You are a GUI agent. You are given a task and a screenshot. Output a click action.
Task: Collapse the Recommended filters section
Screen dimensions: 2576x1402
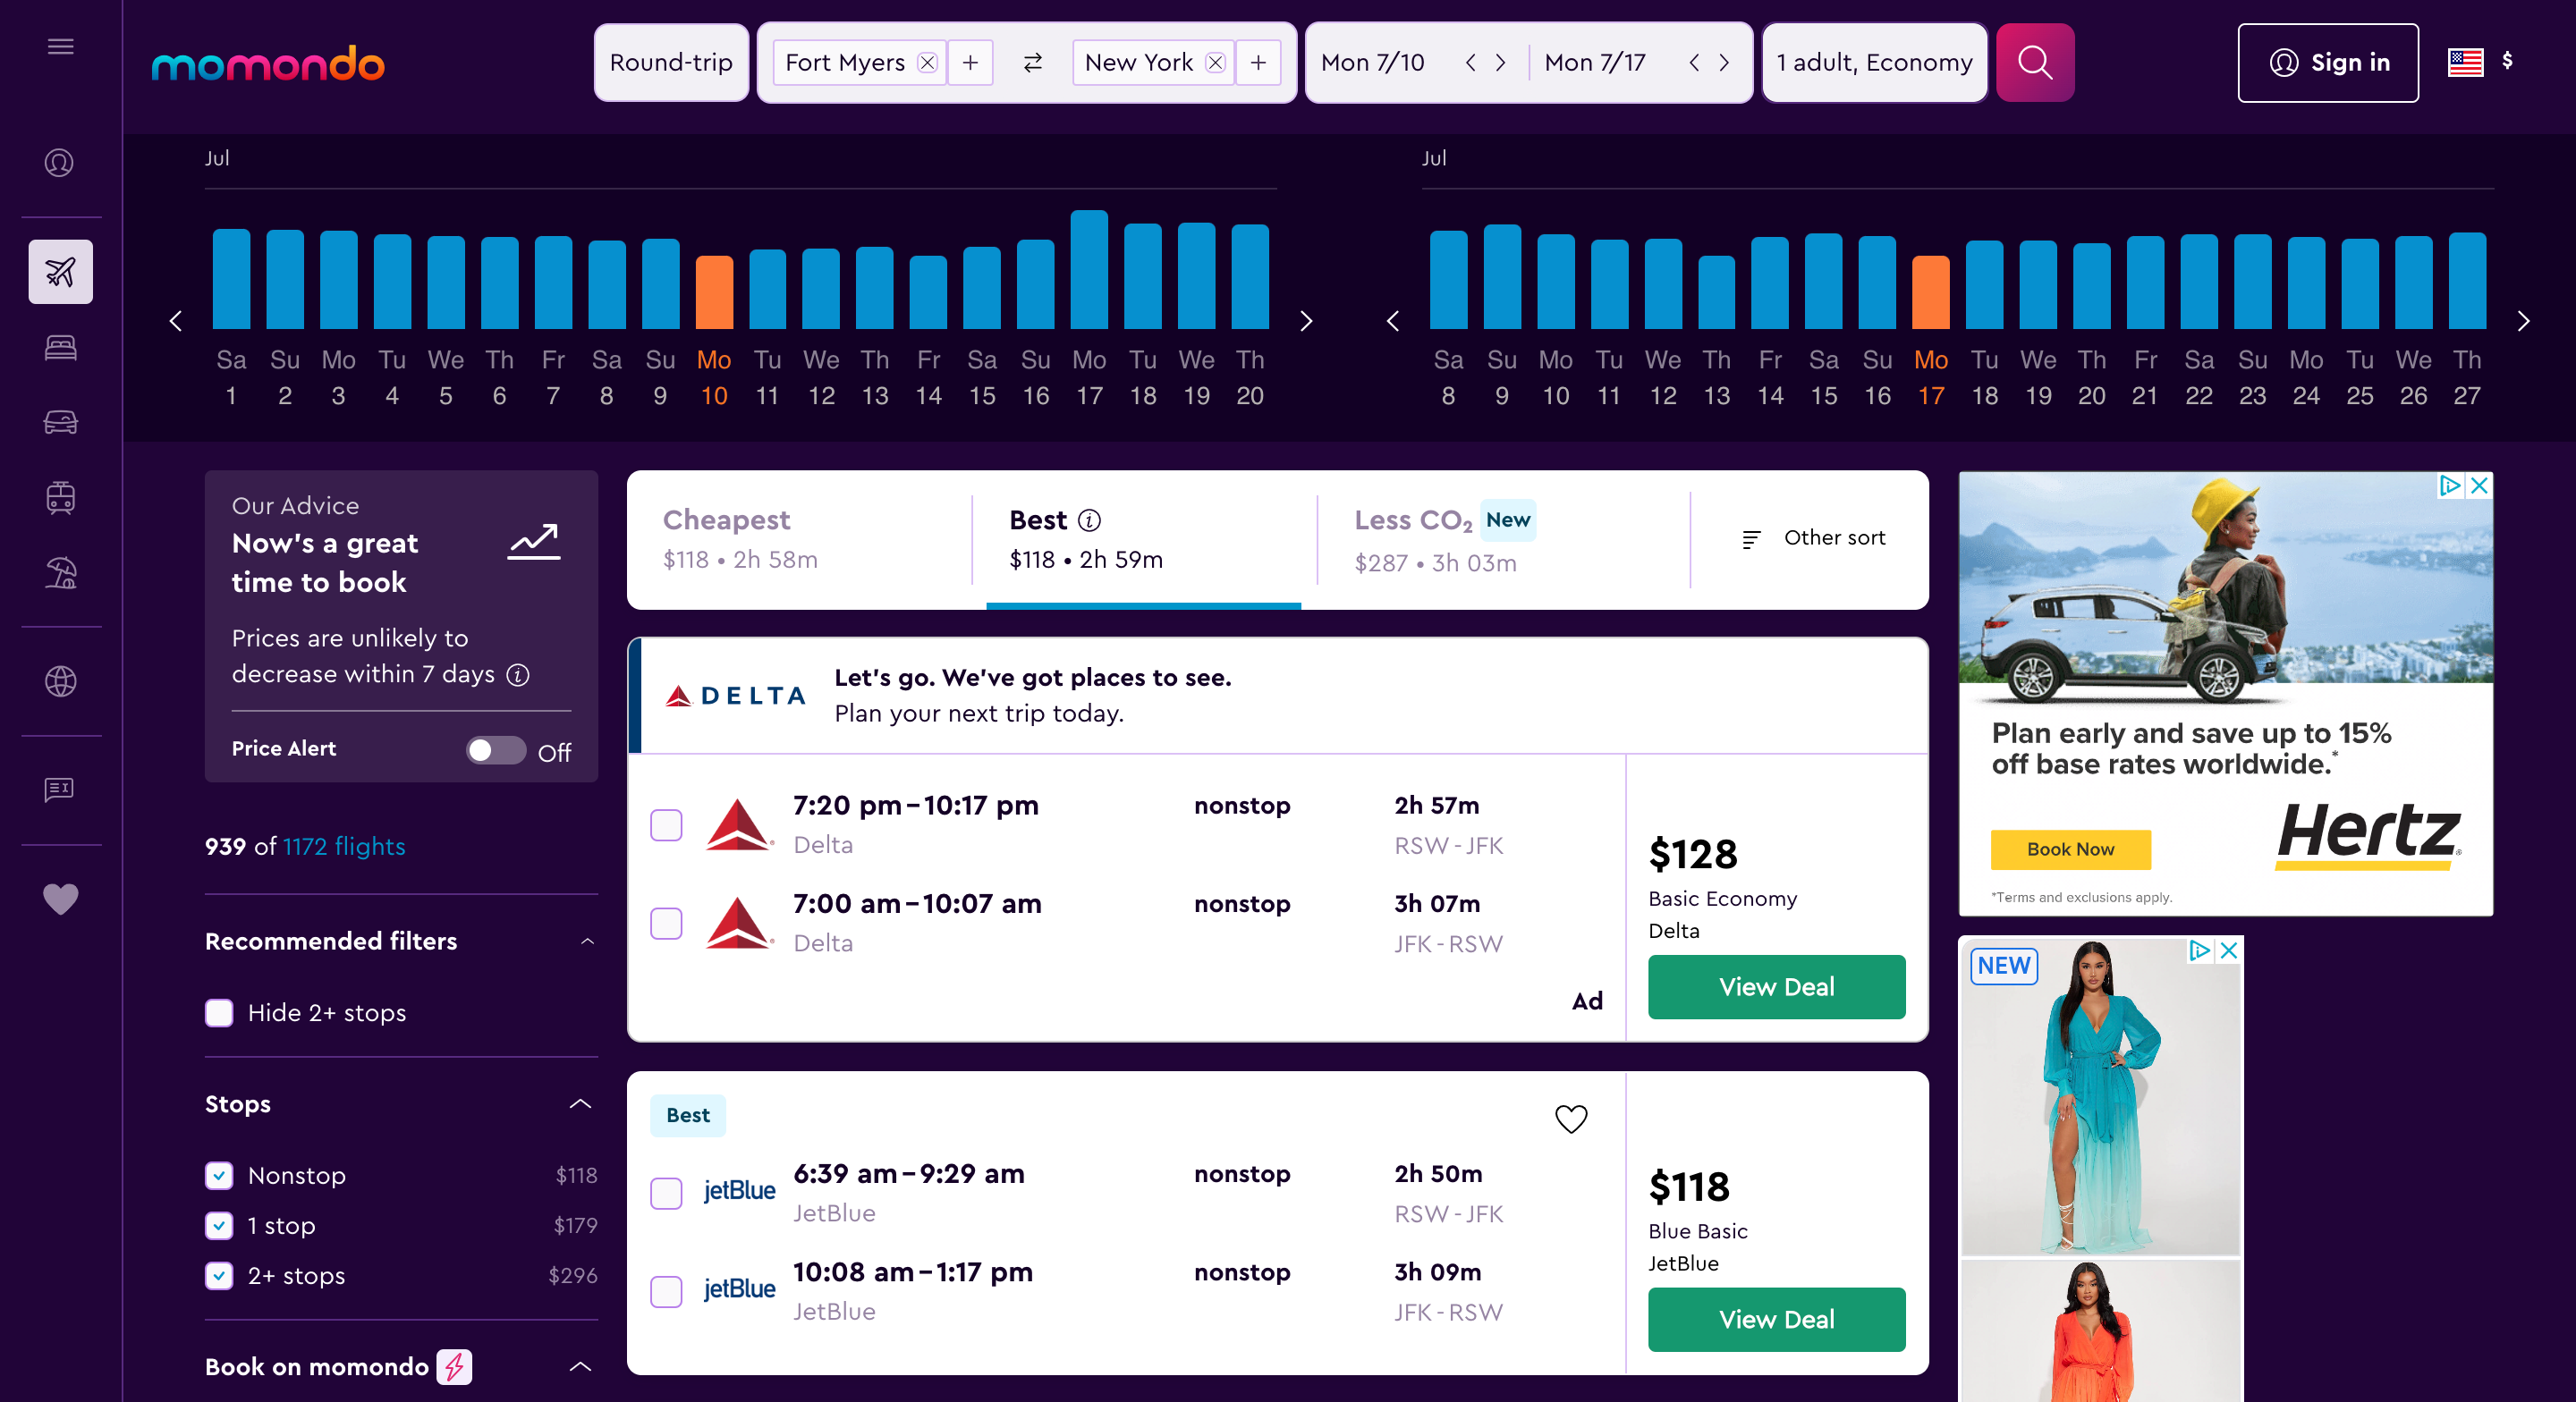pyautogui.click(x=587, y=941)
